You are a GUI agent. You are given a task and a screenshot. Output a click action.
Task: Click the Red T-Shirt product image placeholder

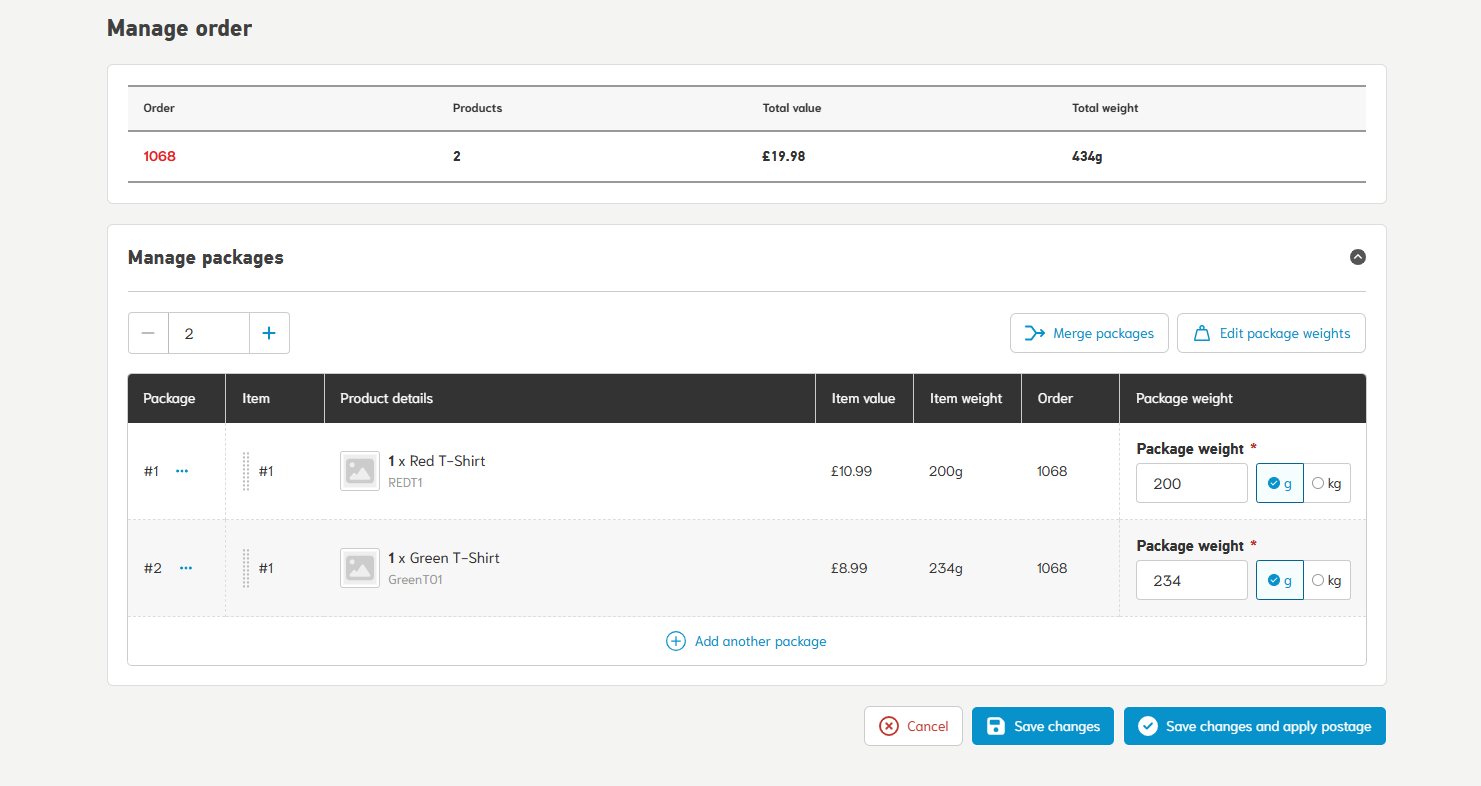coord(360,471)
